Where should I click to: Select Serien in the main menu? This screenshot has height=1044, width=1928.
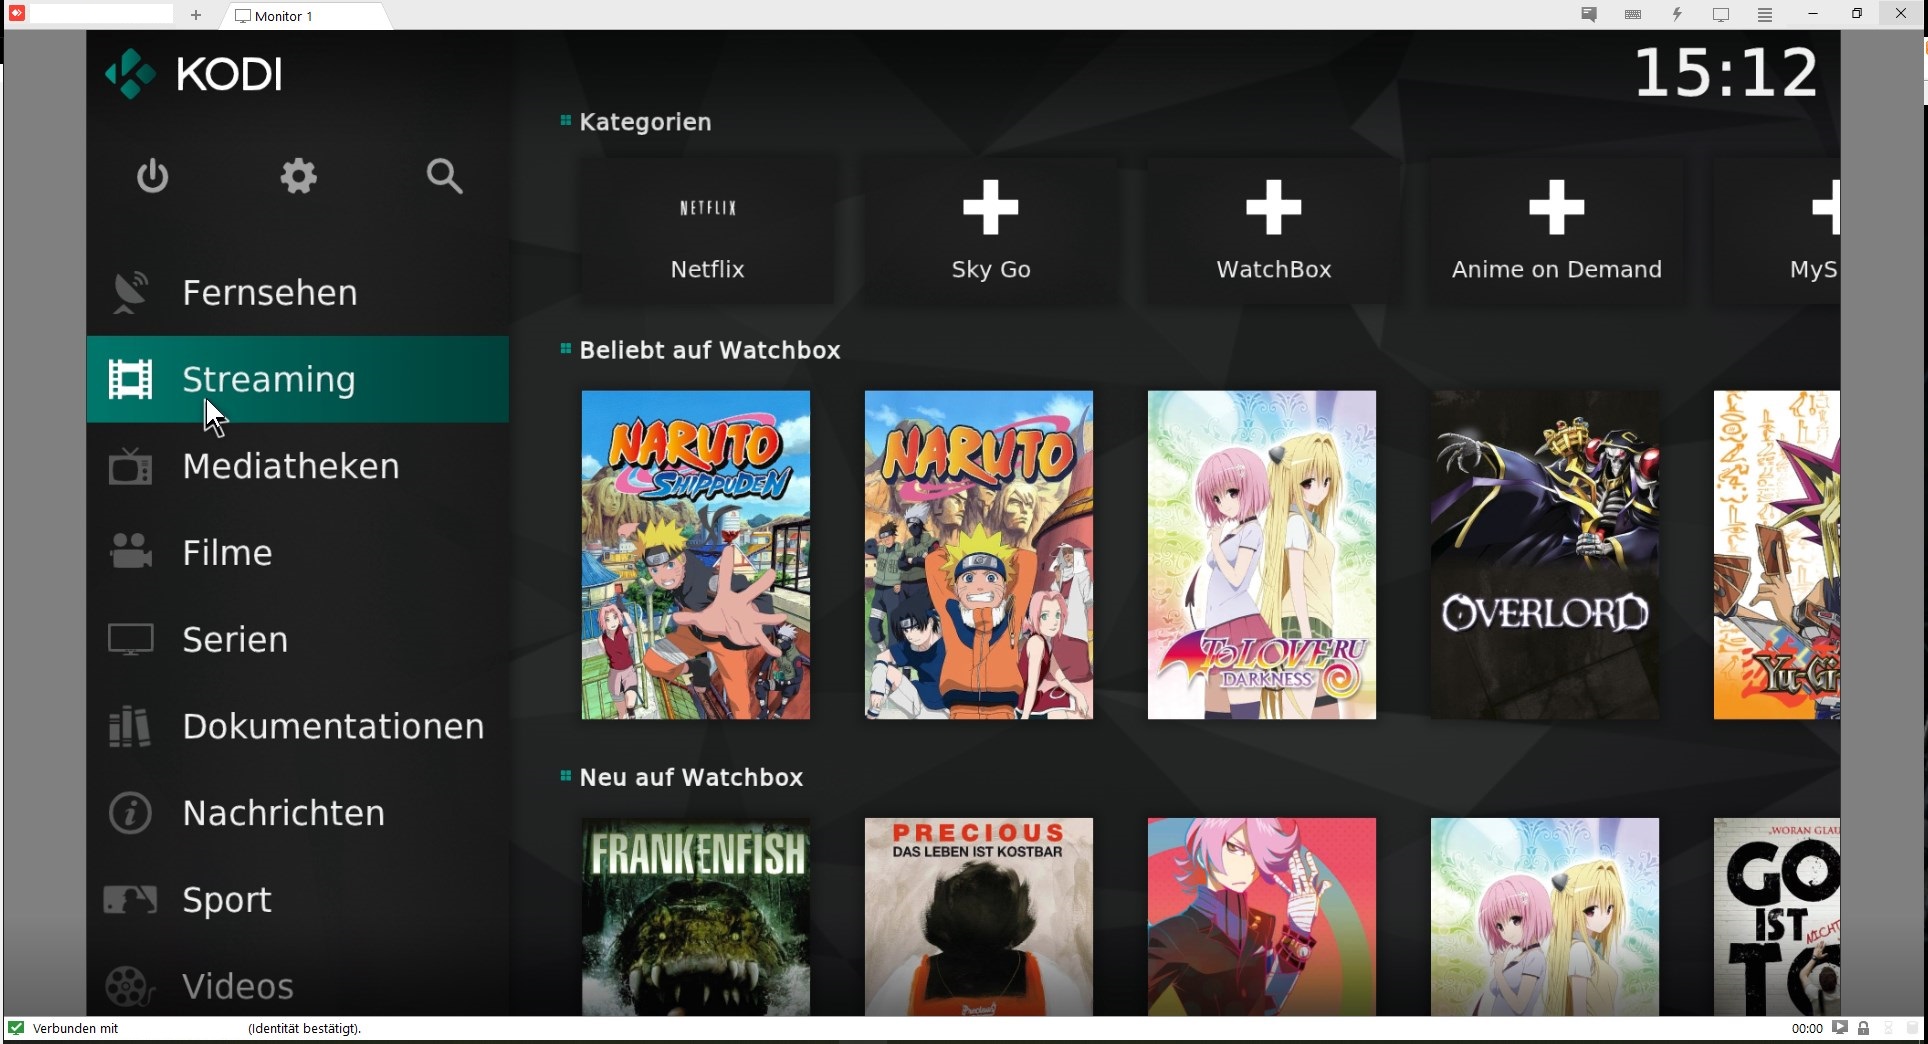[x=297, y=639]
